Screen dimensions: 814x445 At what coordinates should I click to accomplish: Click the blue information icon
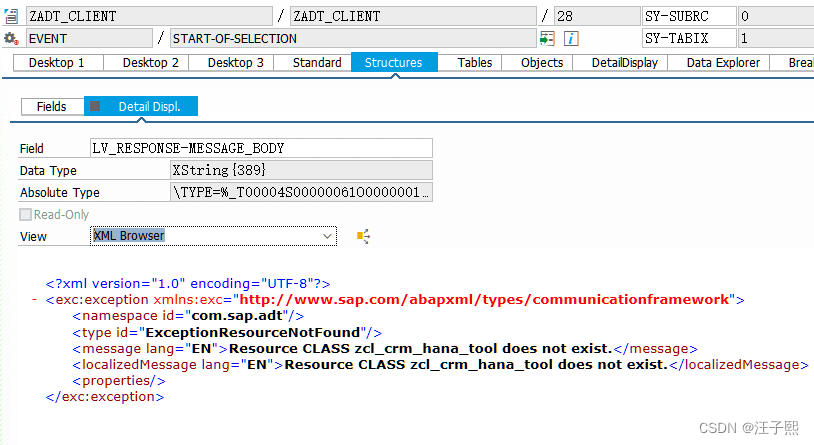tap(572, 38)
